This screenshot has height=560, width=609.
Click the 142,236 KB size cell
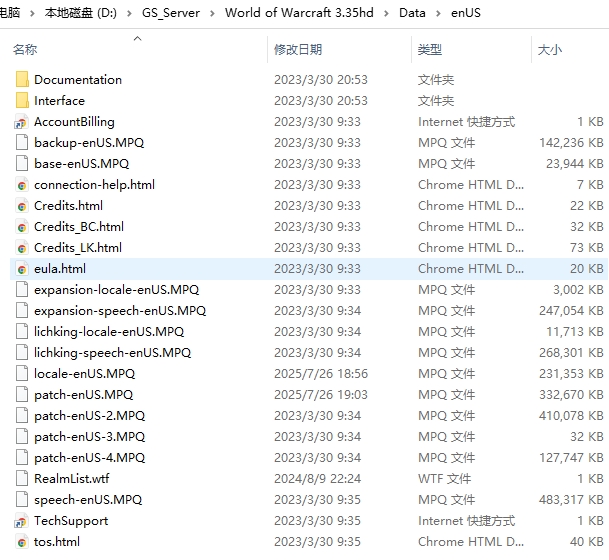click(x=571, y=143)
